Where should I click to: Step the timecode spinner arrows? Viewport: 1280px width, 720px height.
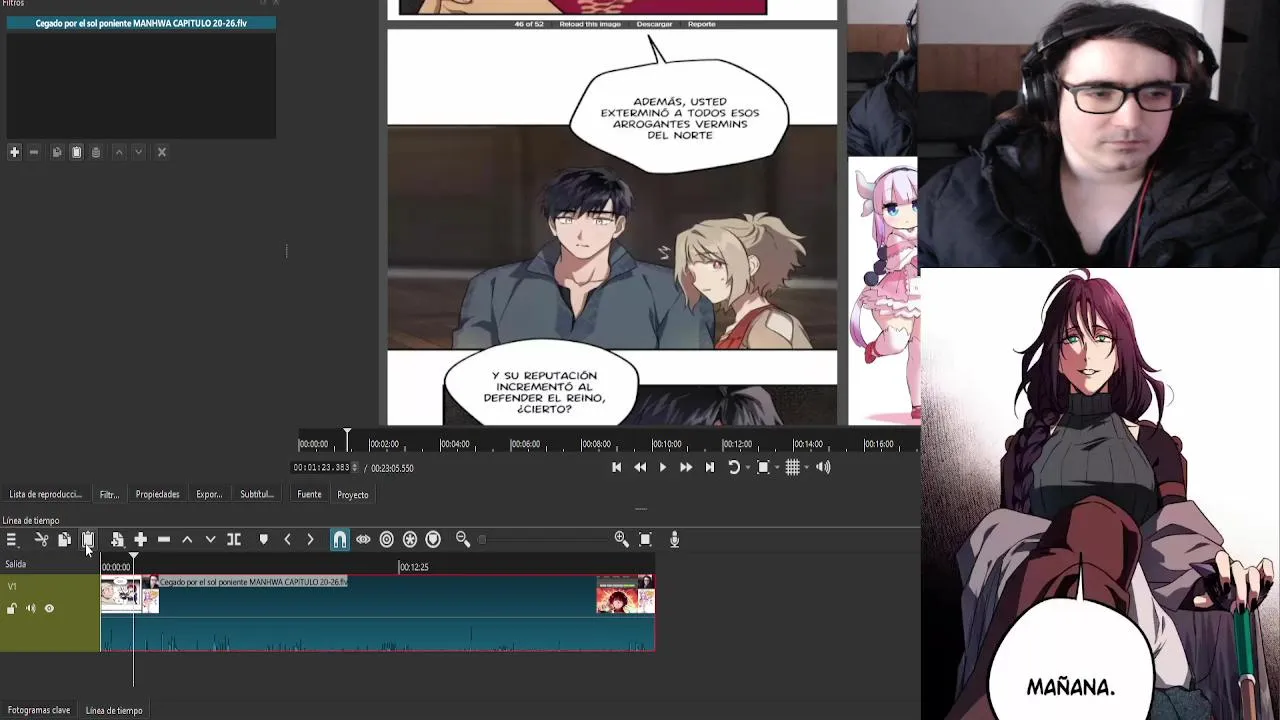pyautogui.click(x=355, y=467)
